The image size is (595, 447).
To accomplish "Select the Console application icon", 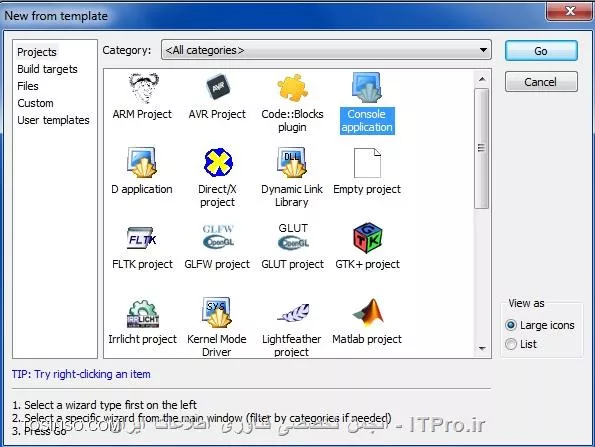I will (367, 88).
